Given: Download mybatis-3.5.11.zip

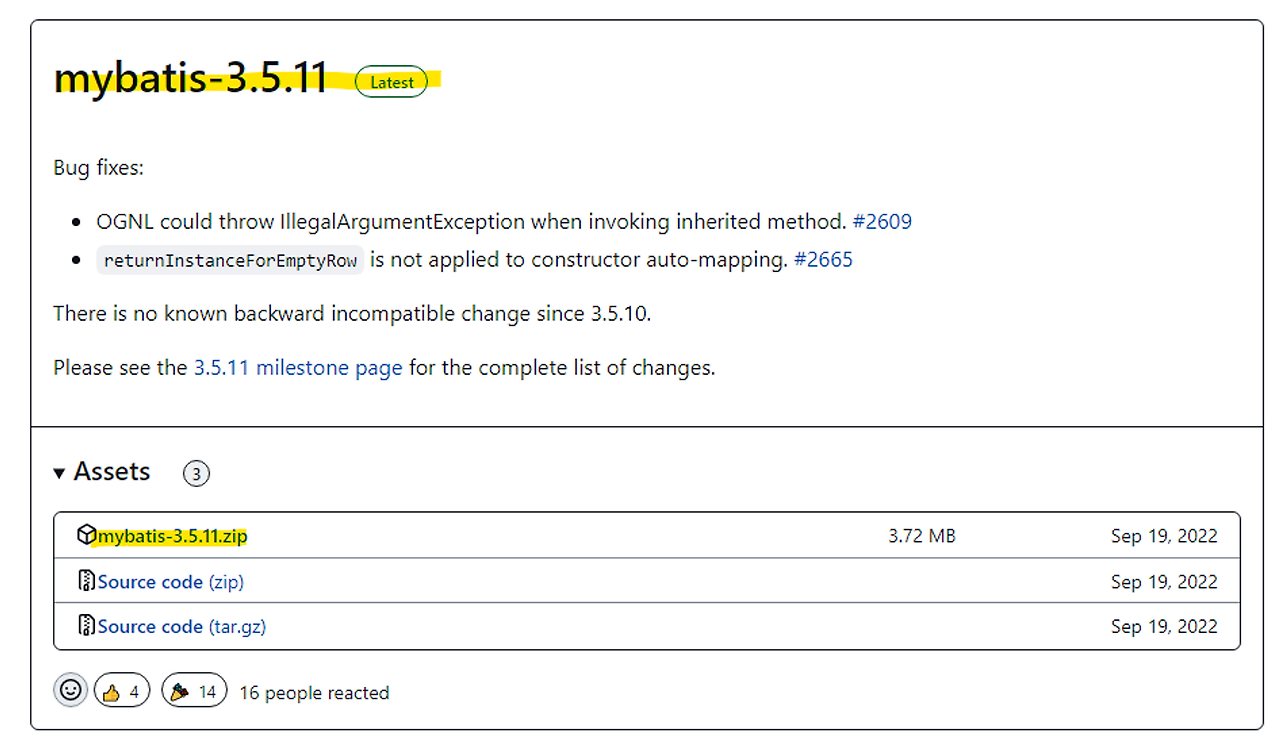Looking at the screenshot, I should coord(172,536).
